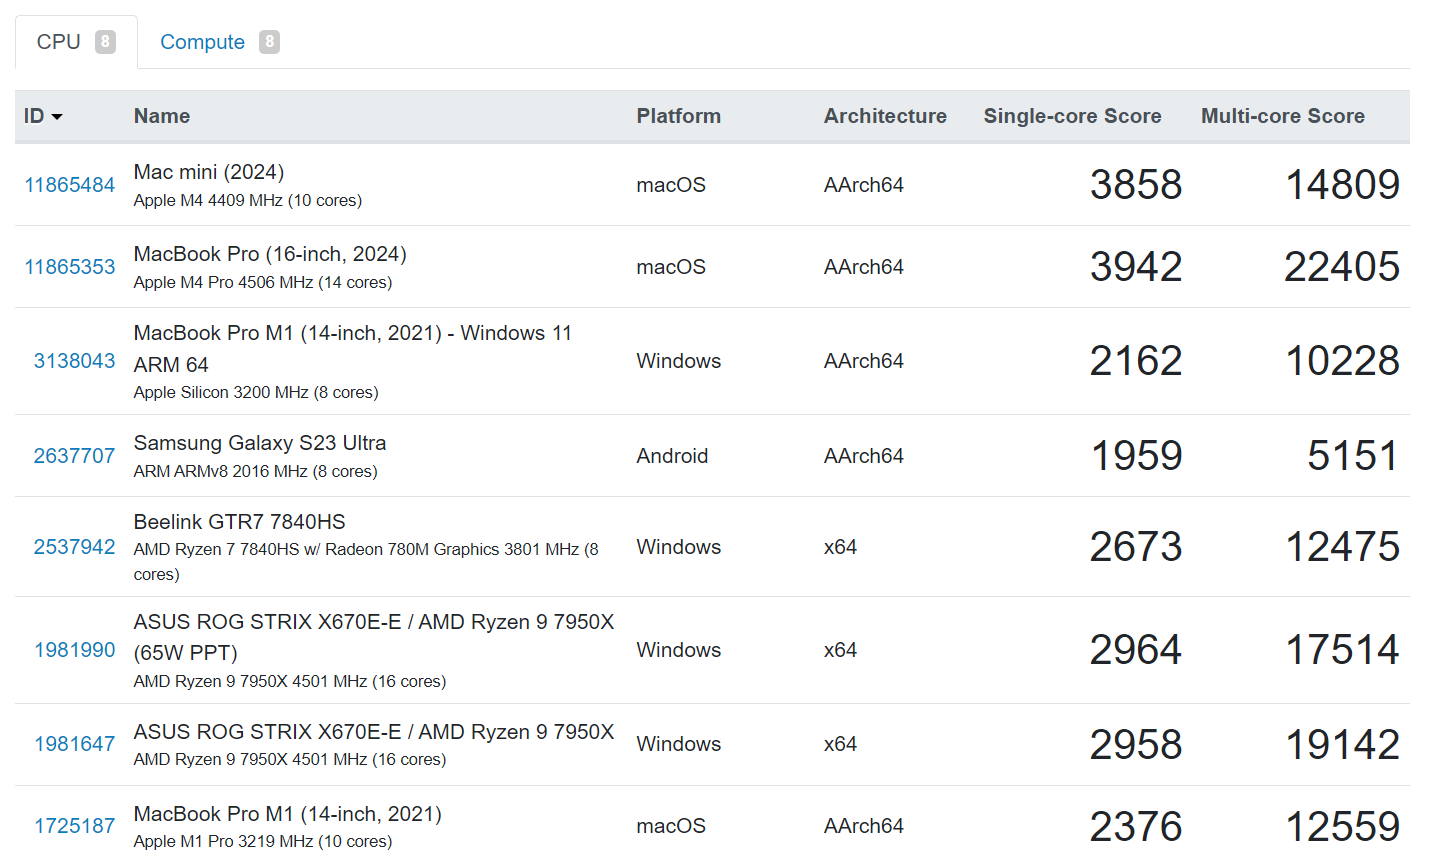Click ARM ARMv8 2016 MHz (8 cores) text
Image resolution: width=1429 pixels, height=868 pixels.
coord(256,471)
